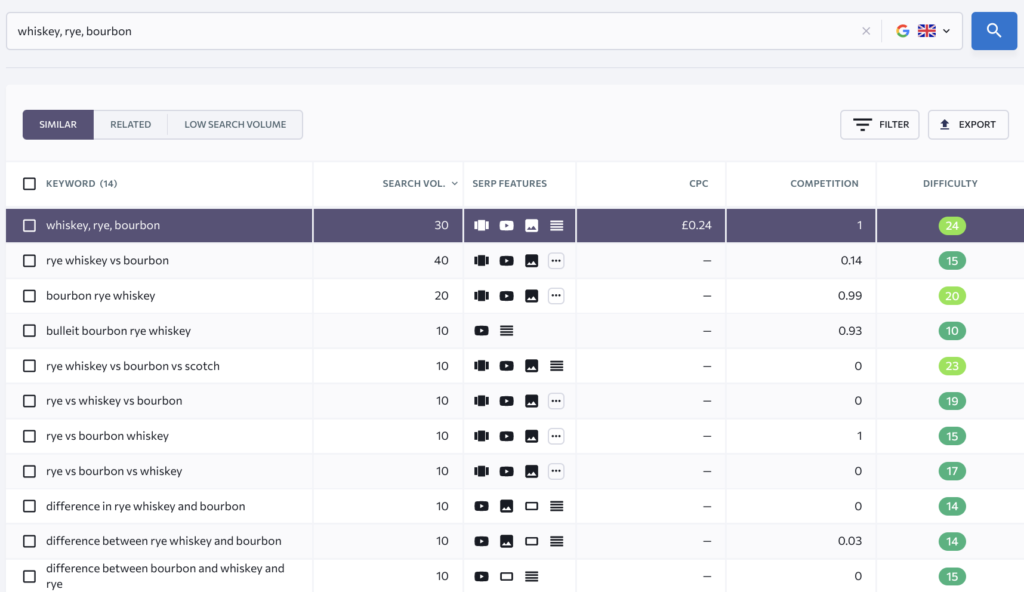Click the Google logo icon in search bar
The width and height of the screenshot is (1024, 592).
coord(903,31)
